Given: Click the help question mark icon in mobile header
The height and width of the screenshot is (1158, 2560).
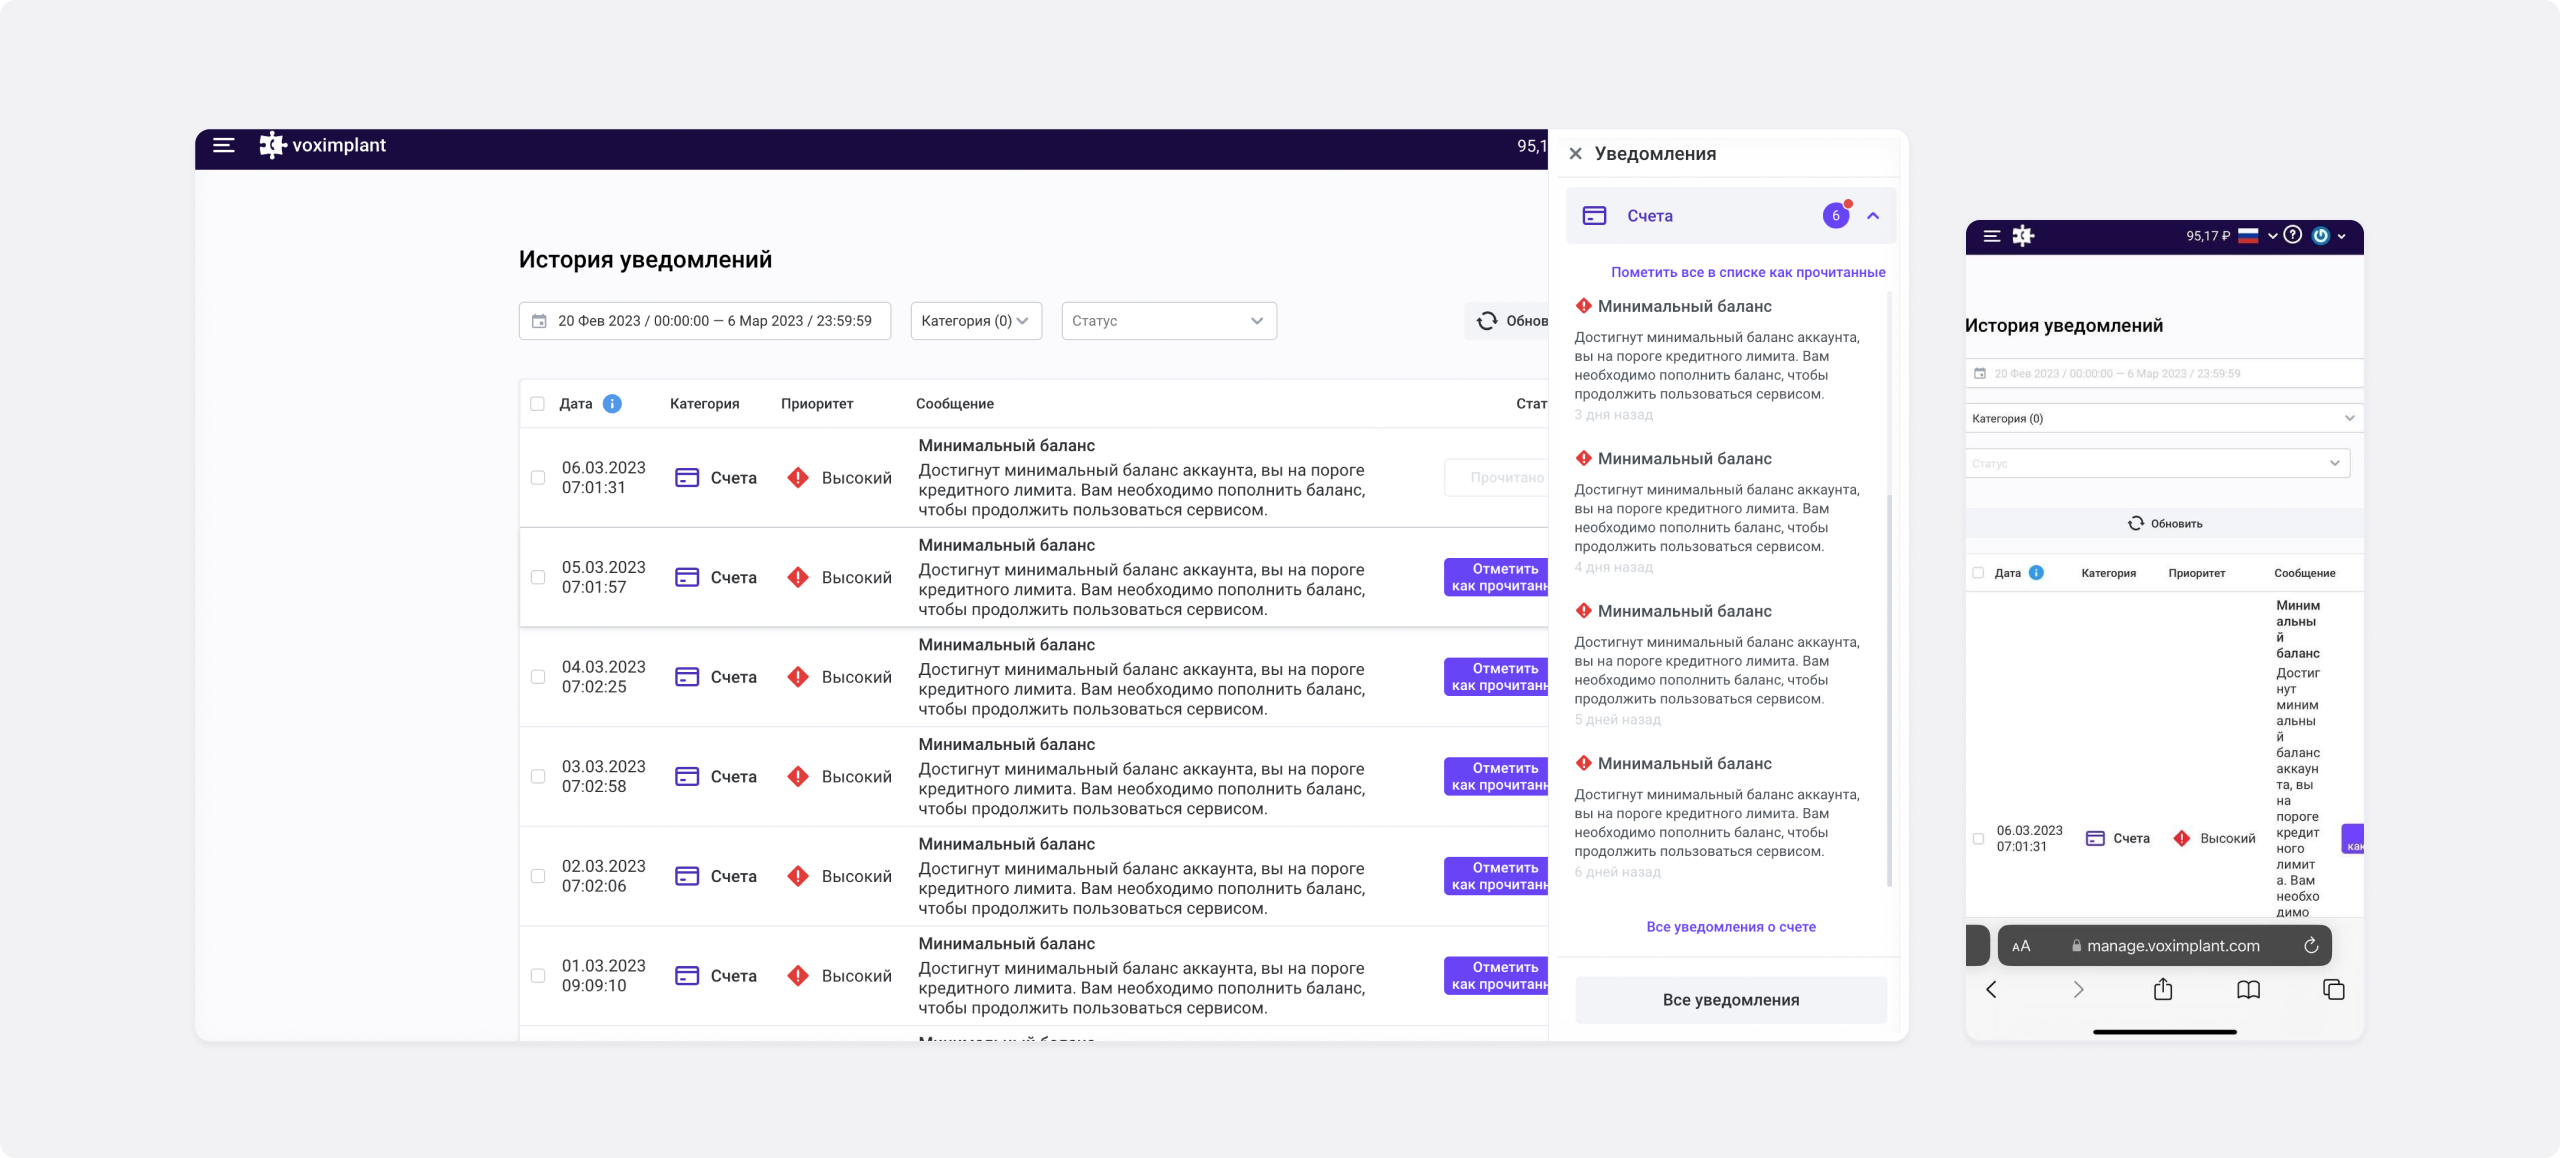Looking at the screenshot, I should [2293, 236].
